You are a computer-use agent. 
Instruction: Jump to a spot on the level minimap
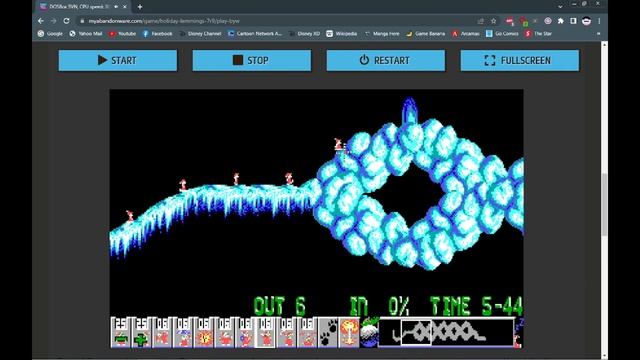[446, 332]
